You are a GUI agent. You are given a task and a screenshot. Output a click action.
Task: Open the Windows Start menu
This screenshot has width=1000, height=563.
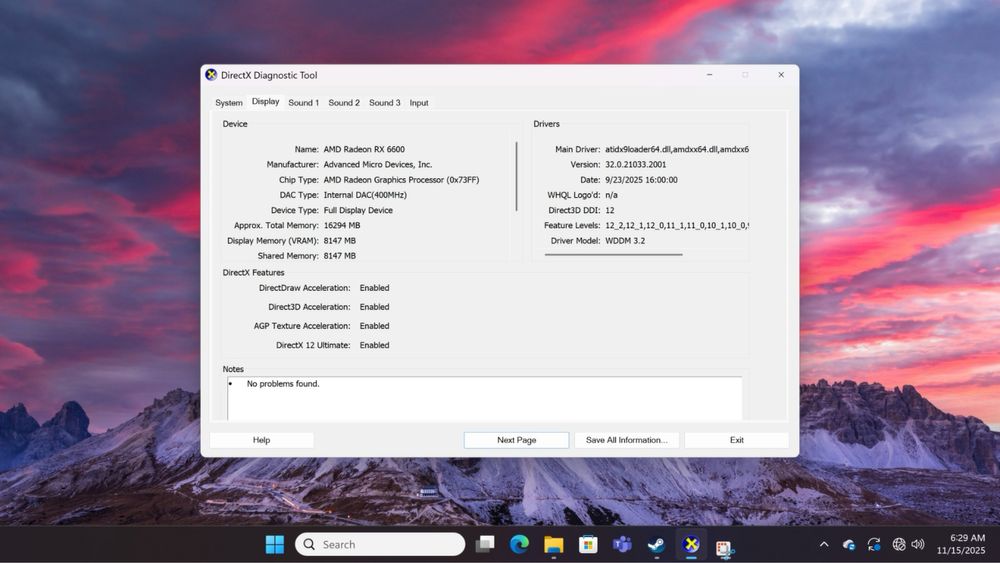(x=275, y=545)
